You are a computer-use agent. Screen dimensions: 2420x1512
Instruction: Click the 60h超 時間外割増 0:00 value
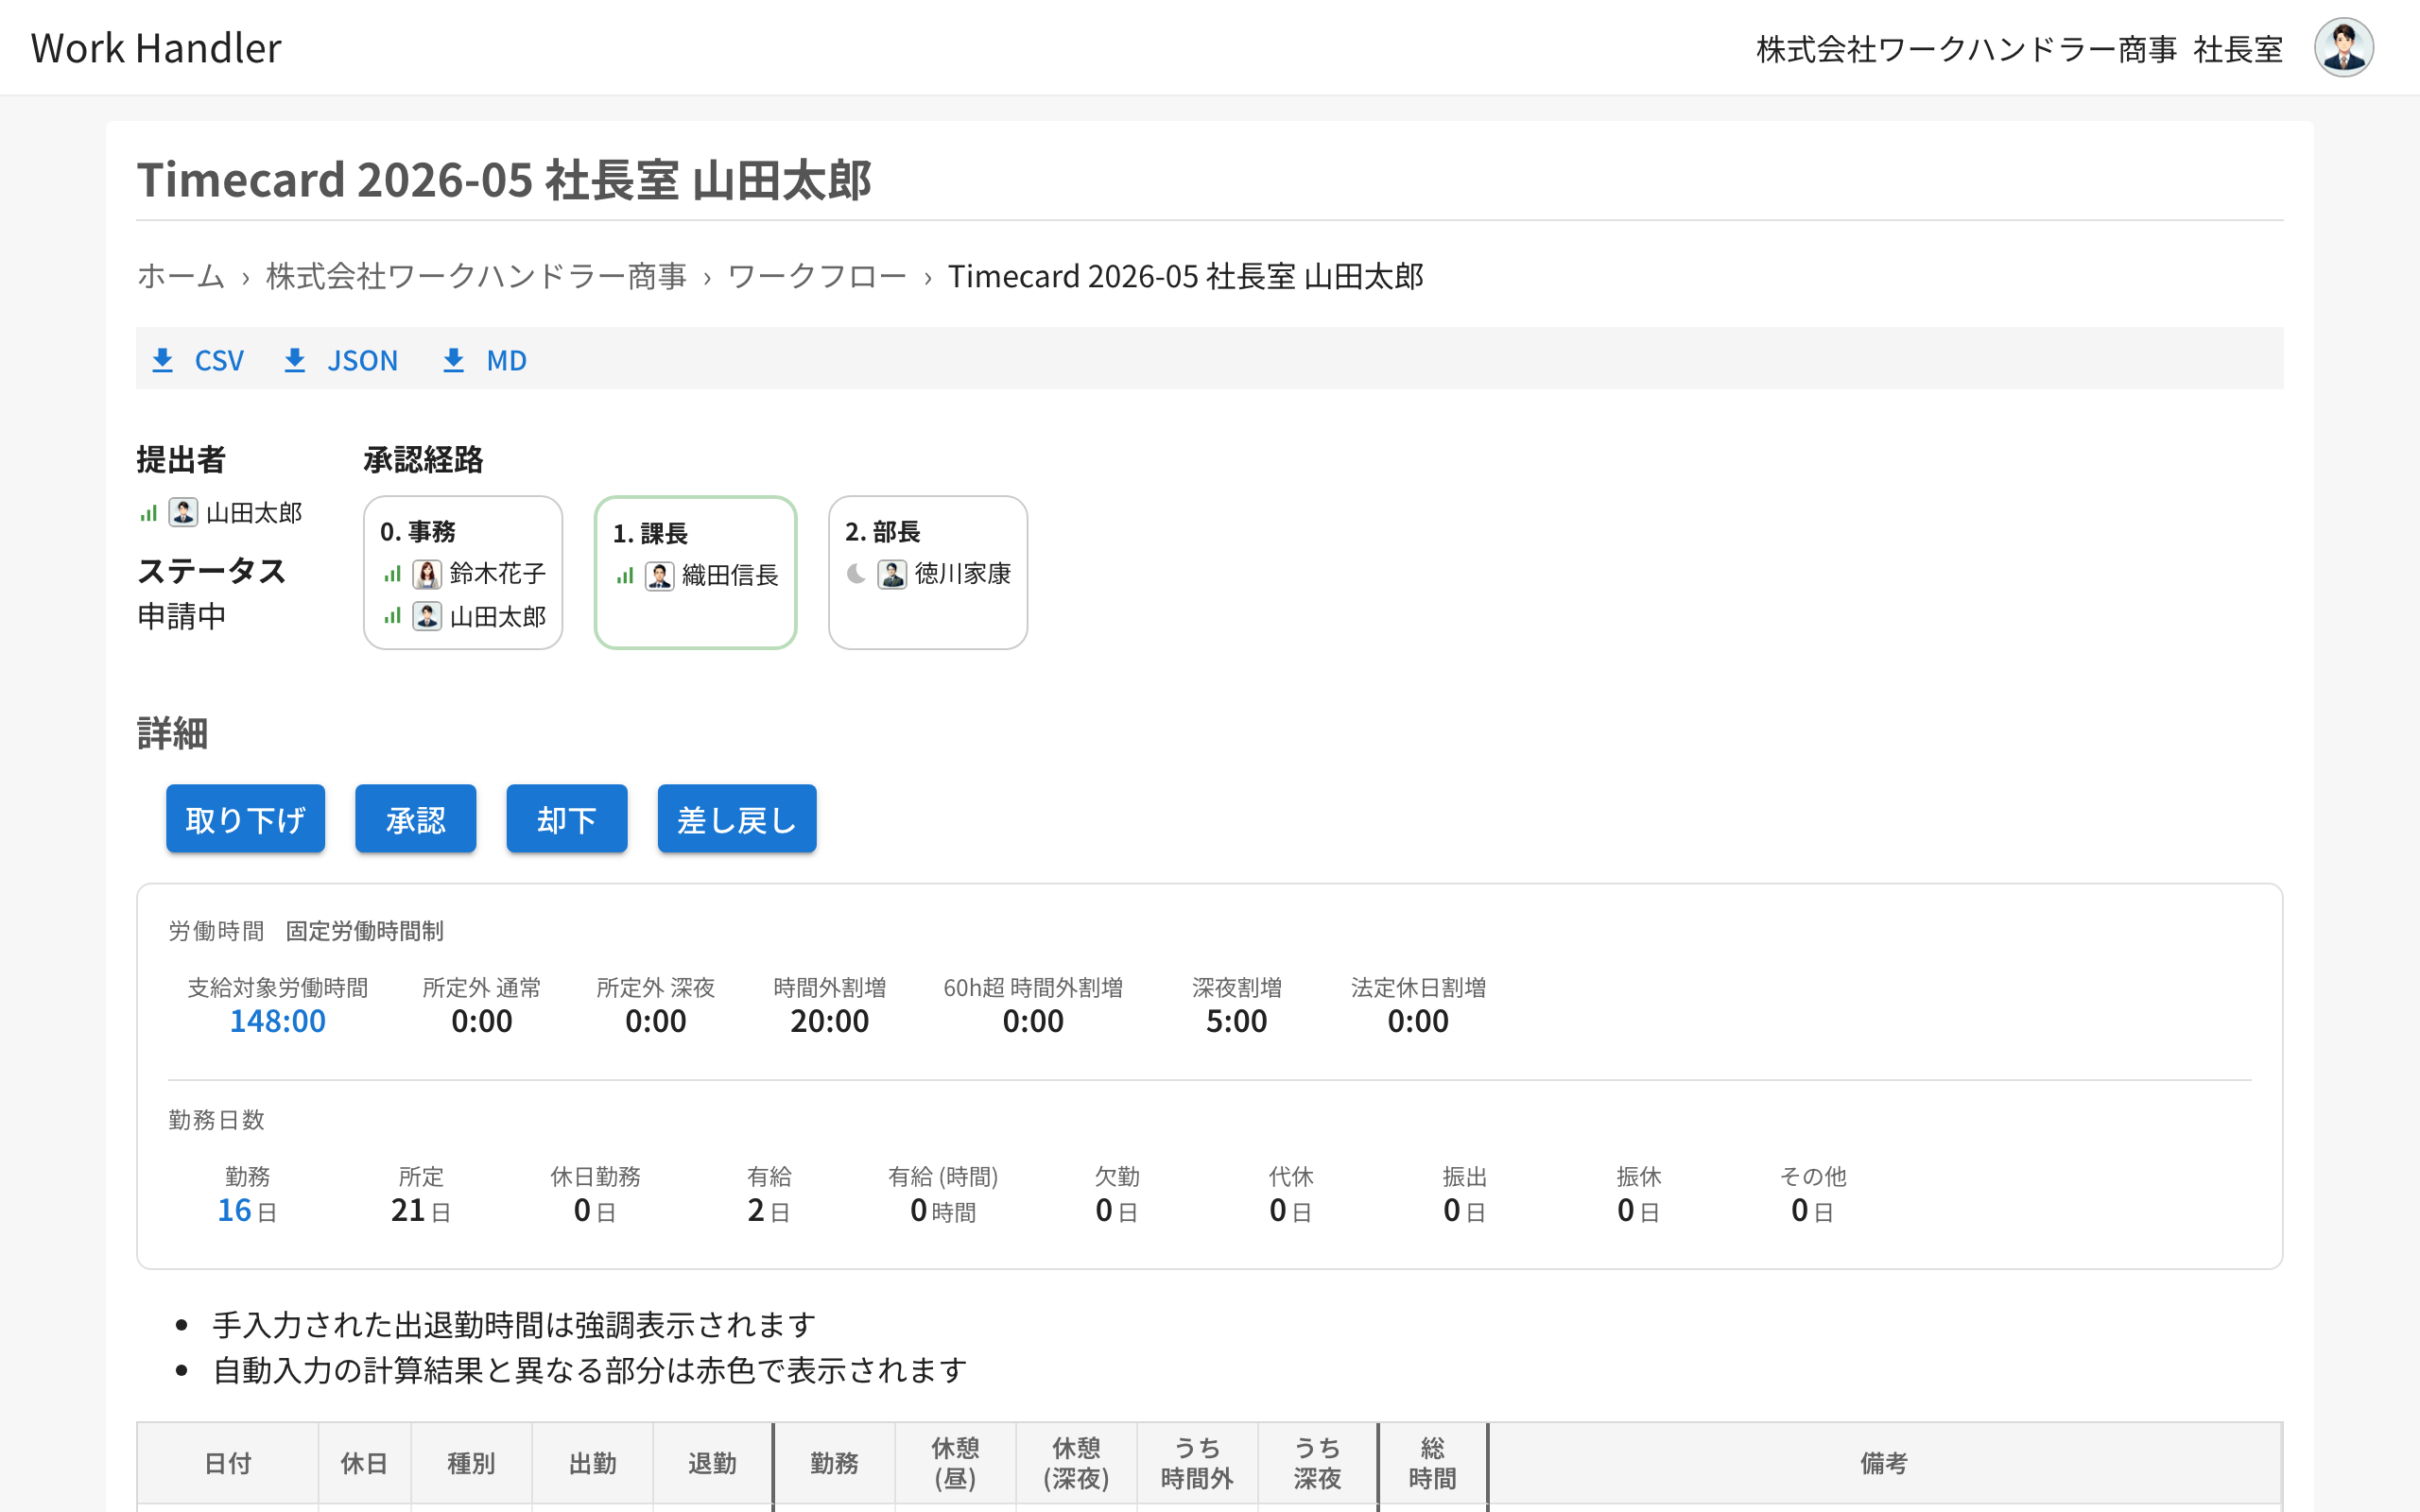pyautogui.click(x=1033, y=1021)
